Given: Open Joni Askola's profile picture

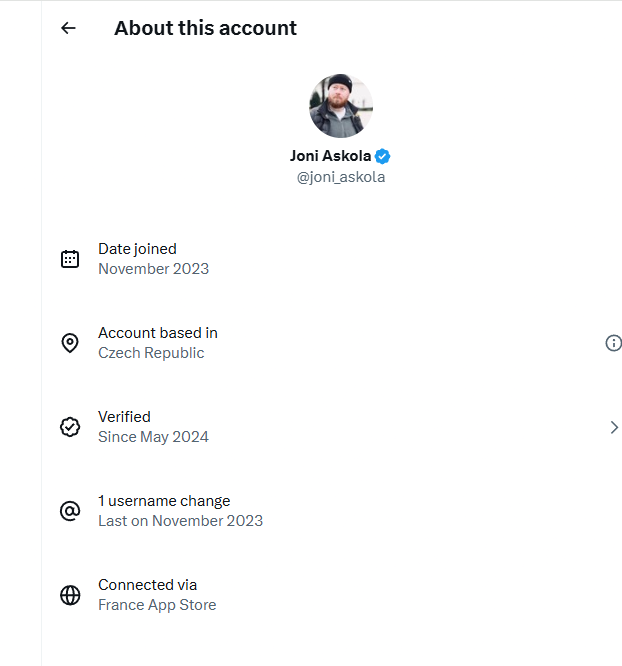Looking at the screenshot, I should (x=341, y=106).
